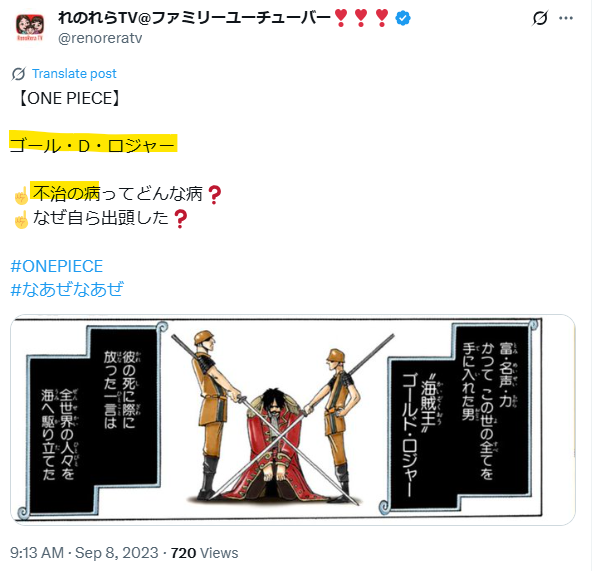The height and width of the screenshot is (571, 592).
Task: Click the first red heart emoji in name
Action: (341, 18)
